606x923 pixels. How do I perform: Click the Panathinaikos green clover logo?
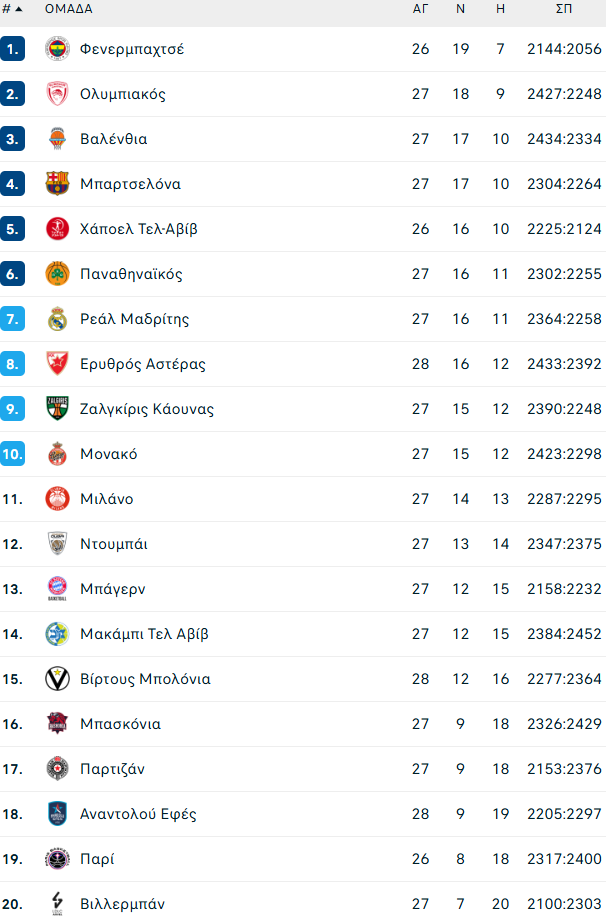pos(57,274)
